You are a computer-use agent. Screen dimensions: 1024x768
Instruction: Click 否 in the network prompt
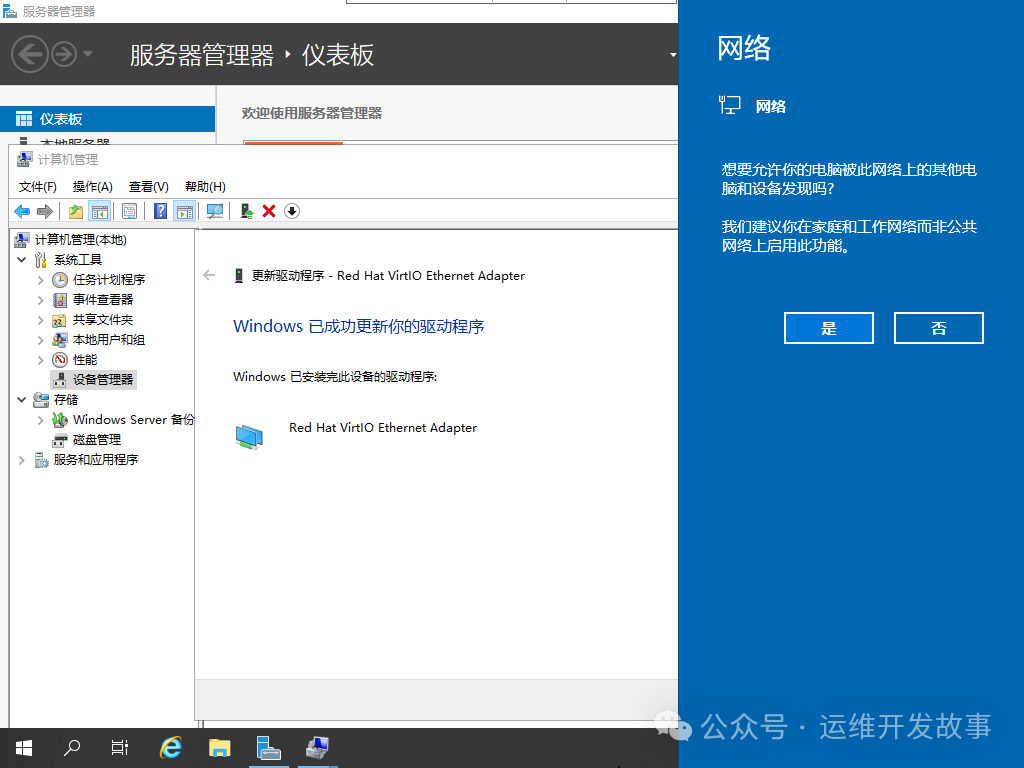click(x=938, y=327)
